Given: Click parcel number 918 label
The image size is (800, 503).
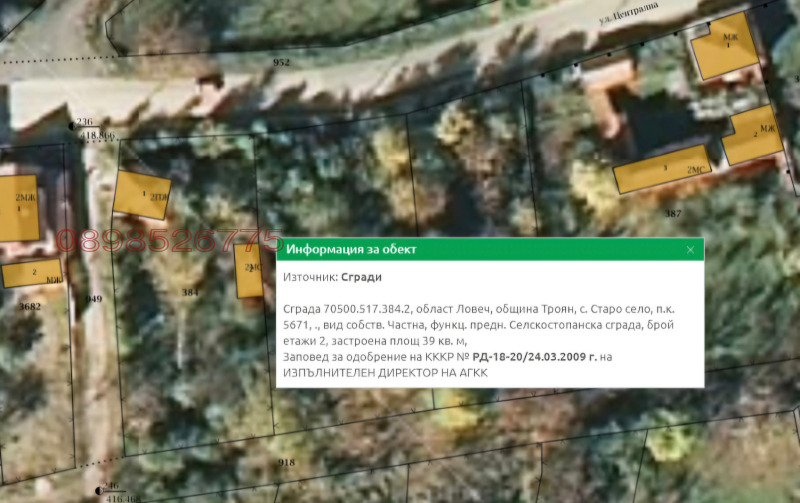Looking at the screenshot, I should [286, 462].
